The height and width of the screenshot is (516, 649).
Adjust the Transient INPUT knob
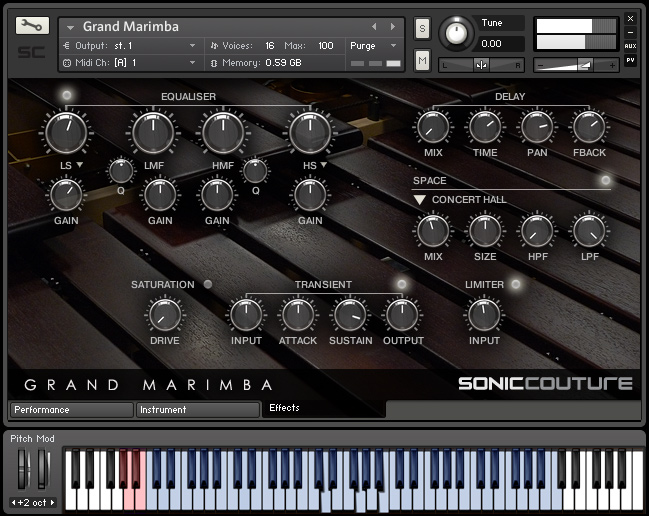(x=246, y=315)
